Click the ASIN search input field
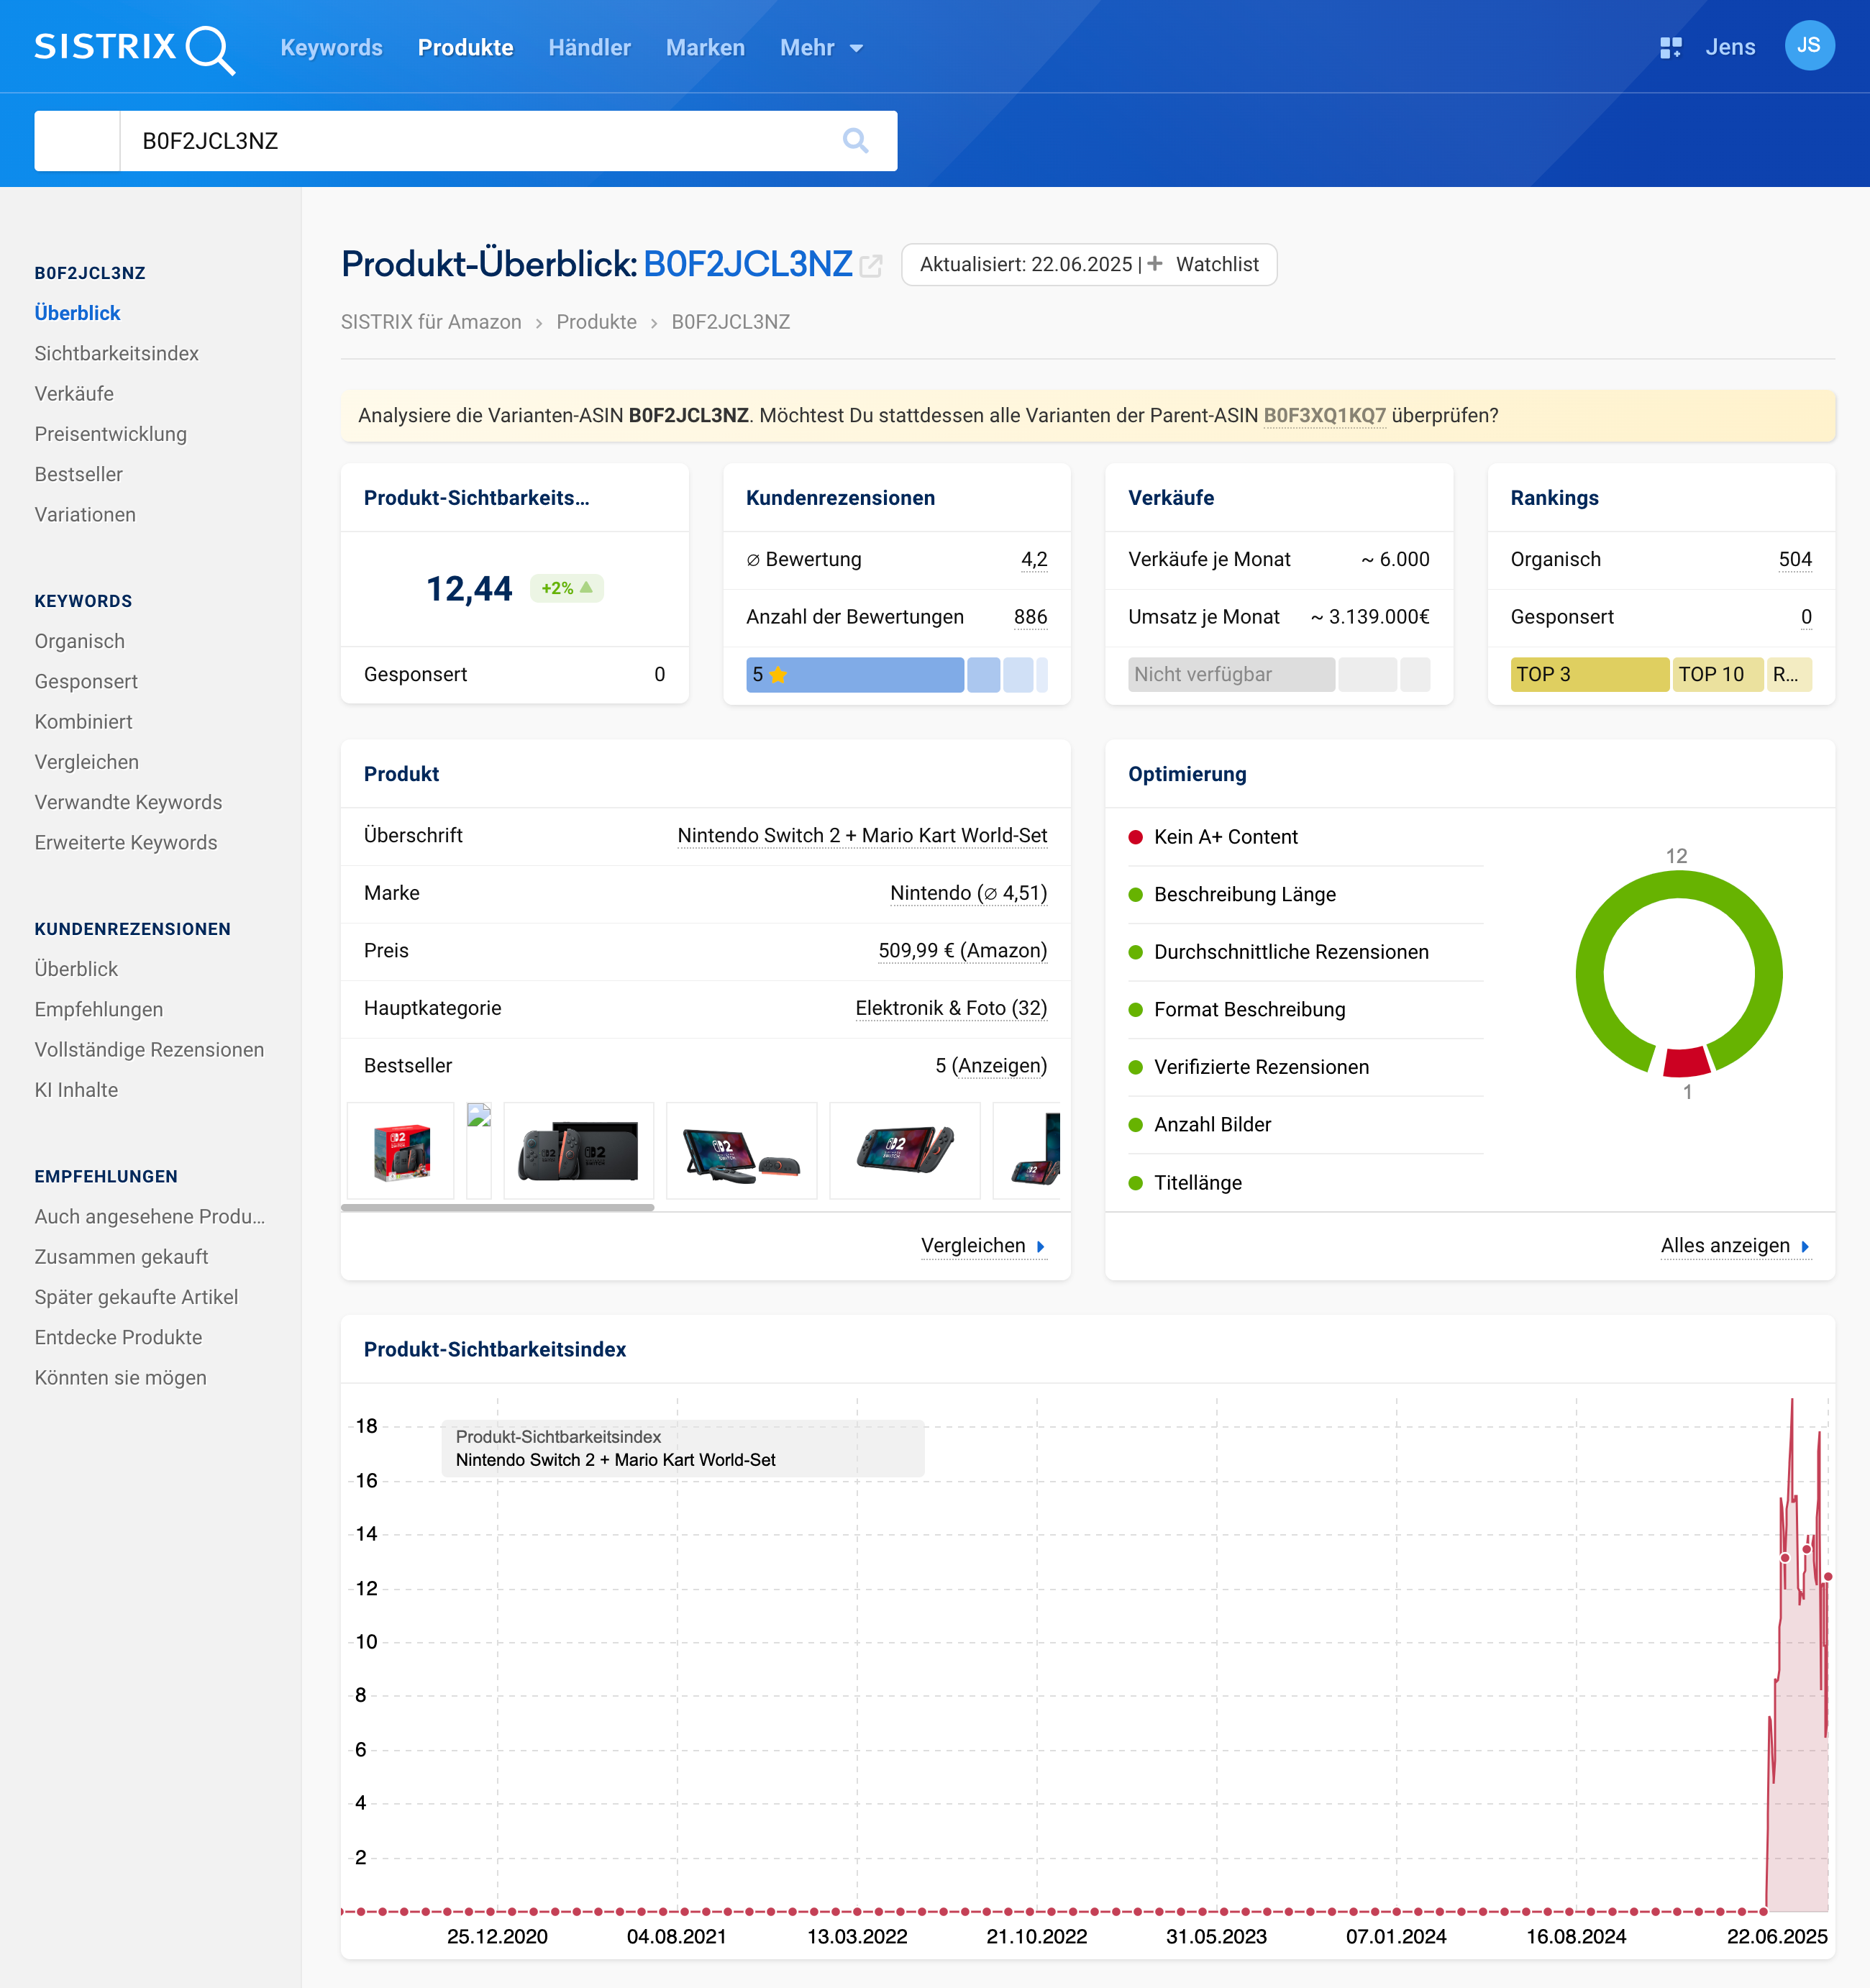The width and height of the screenshot is (1870, 1988). coord(480,141)
